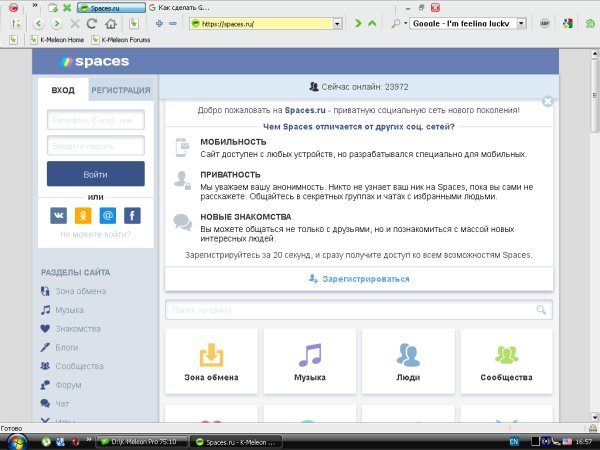Click the Не можете войти? link
Viewport: 600px width, 450px height.
96,234
